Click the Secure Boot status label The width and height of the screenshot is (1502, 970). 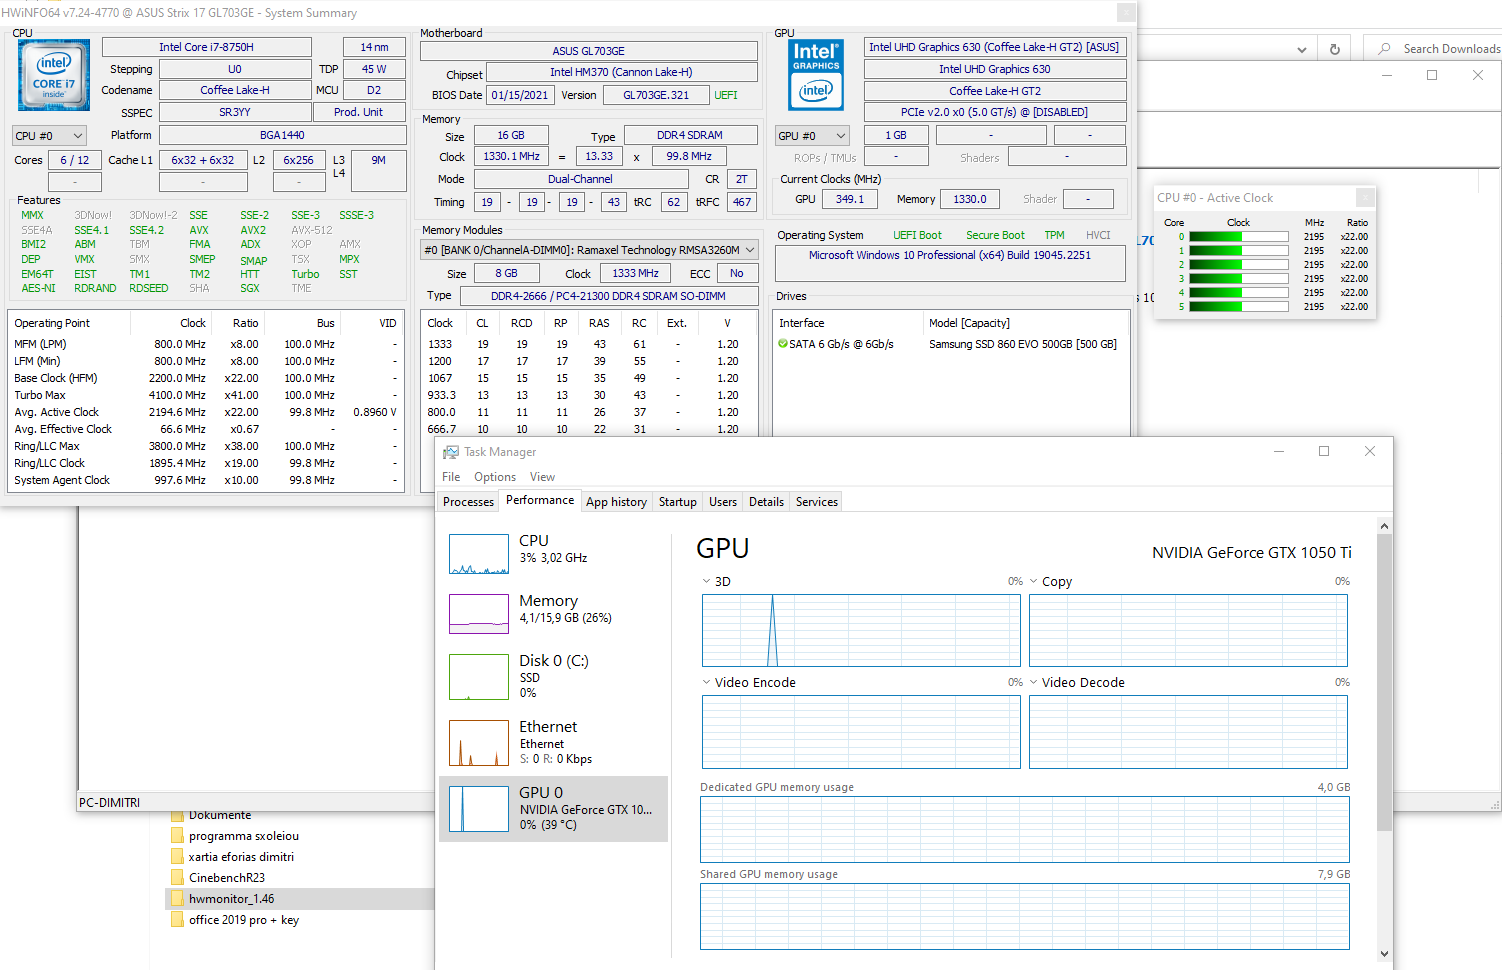tap(995, 235)
